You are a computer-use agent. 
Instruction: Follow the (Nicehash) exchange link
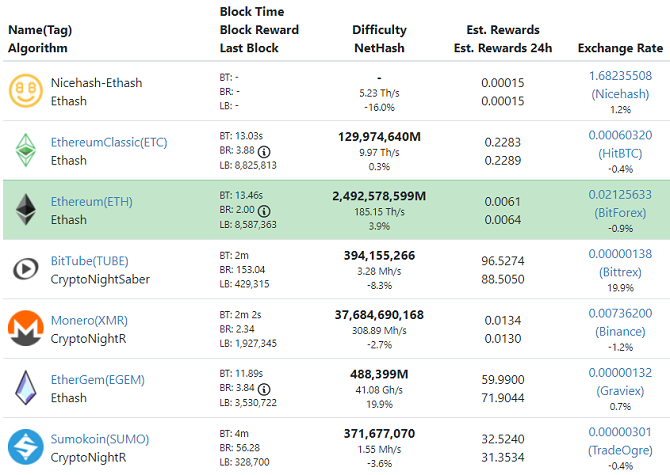(x=620, y=94)
